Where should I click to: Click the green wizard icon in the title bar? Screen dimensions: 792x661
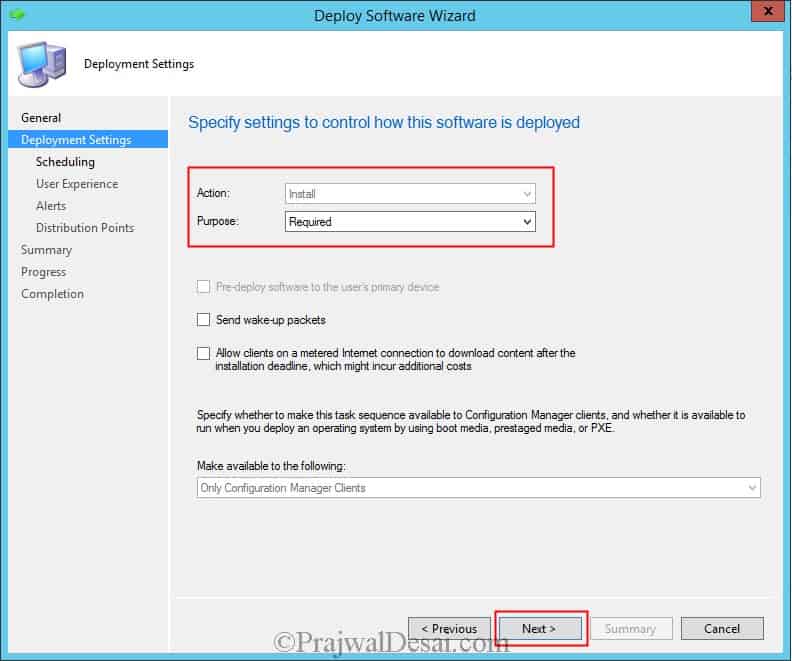17,14
